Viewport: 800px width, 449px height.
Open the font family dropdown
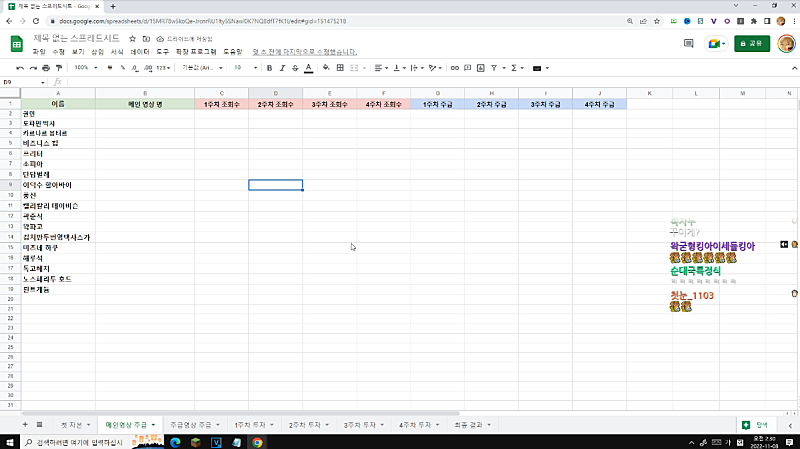tap(203, 68)
